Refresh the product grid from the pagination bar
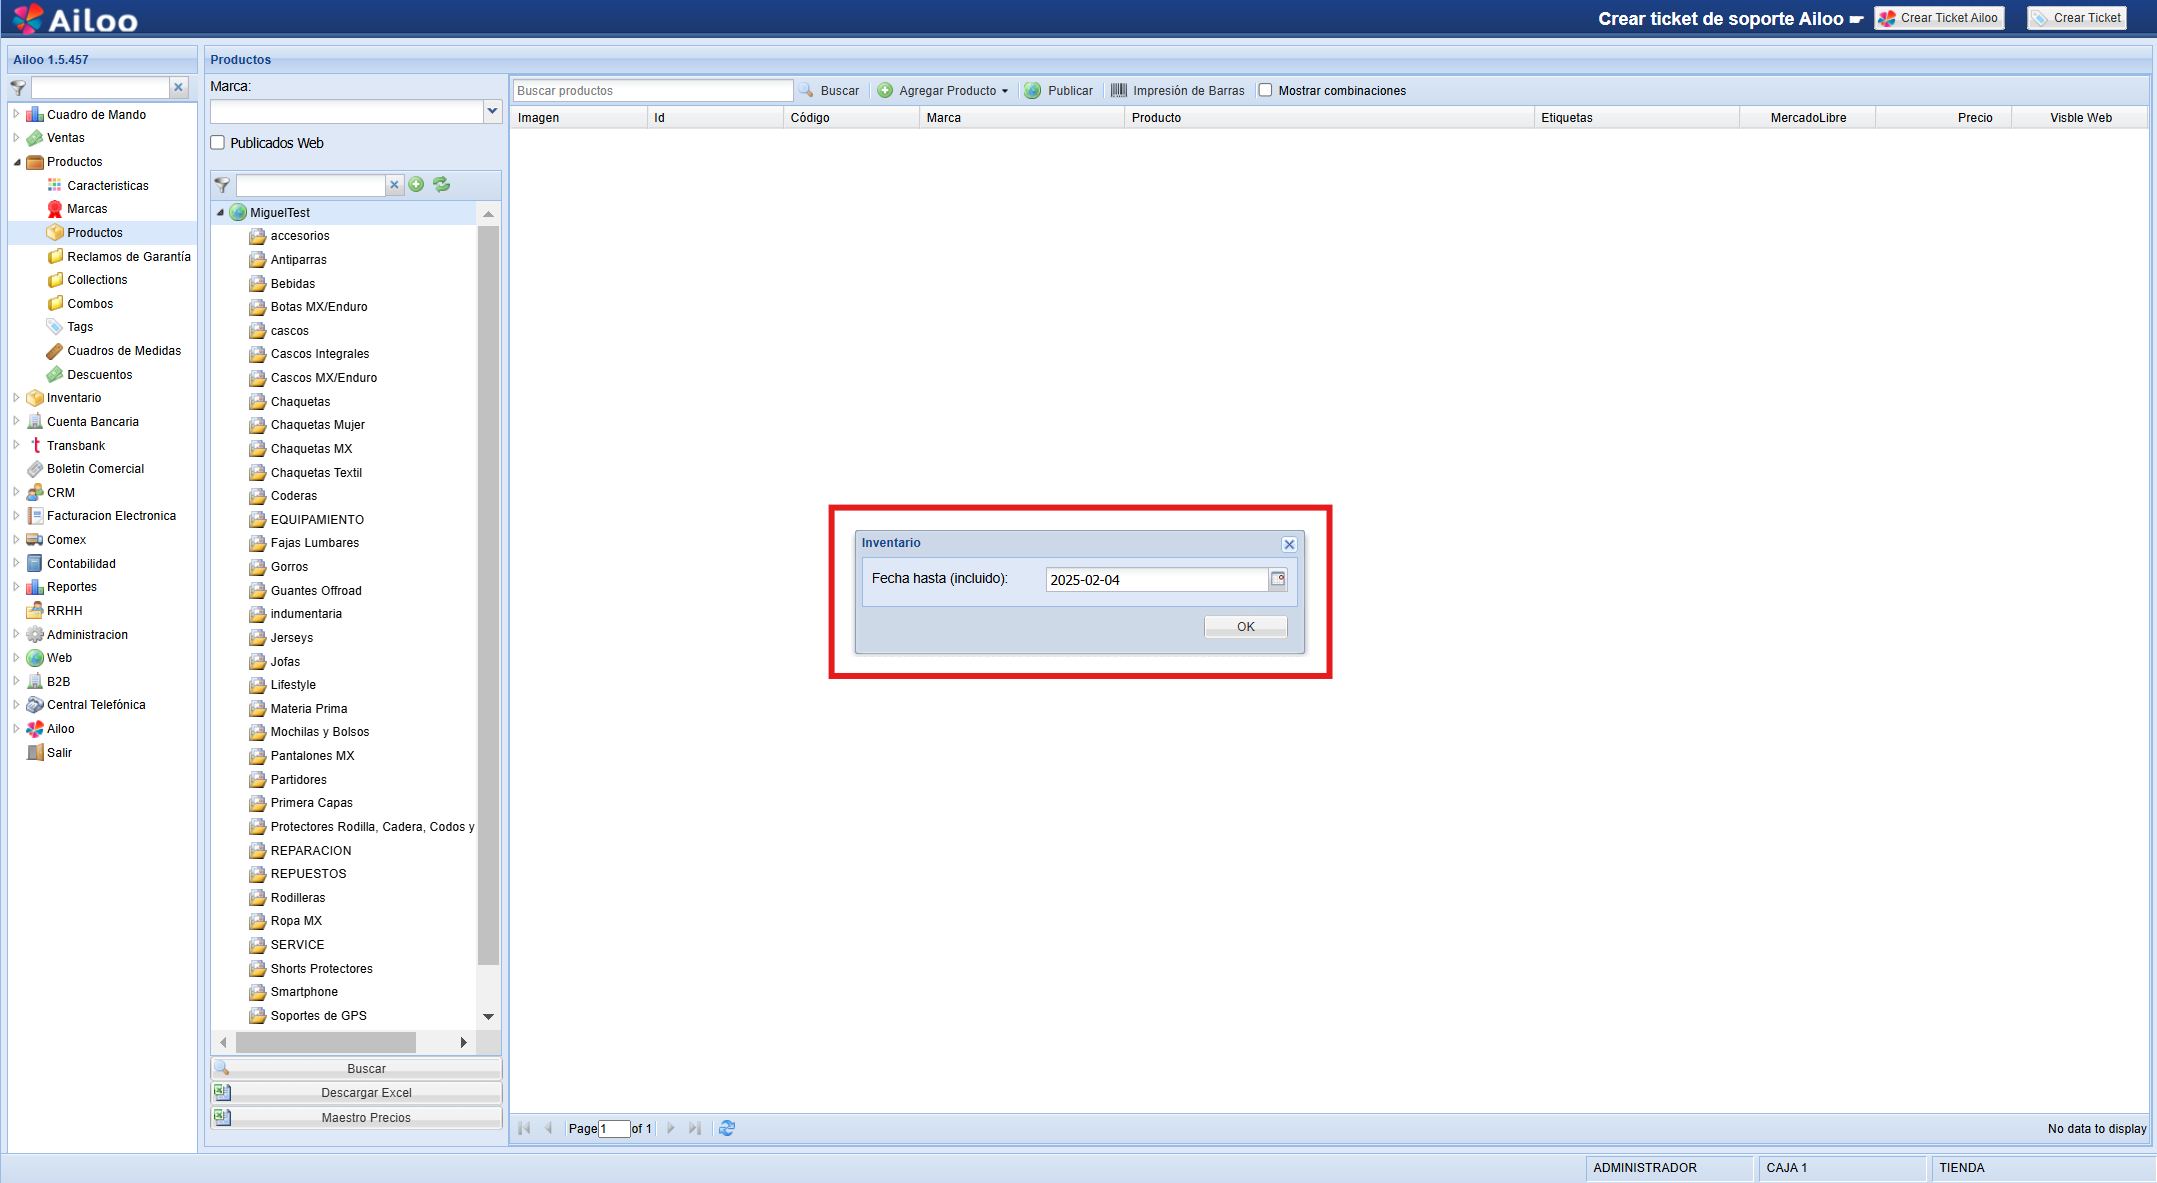This screenshot has width=2157, height=1183. pos(727,1128)
